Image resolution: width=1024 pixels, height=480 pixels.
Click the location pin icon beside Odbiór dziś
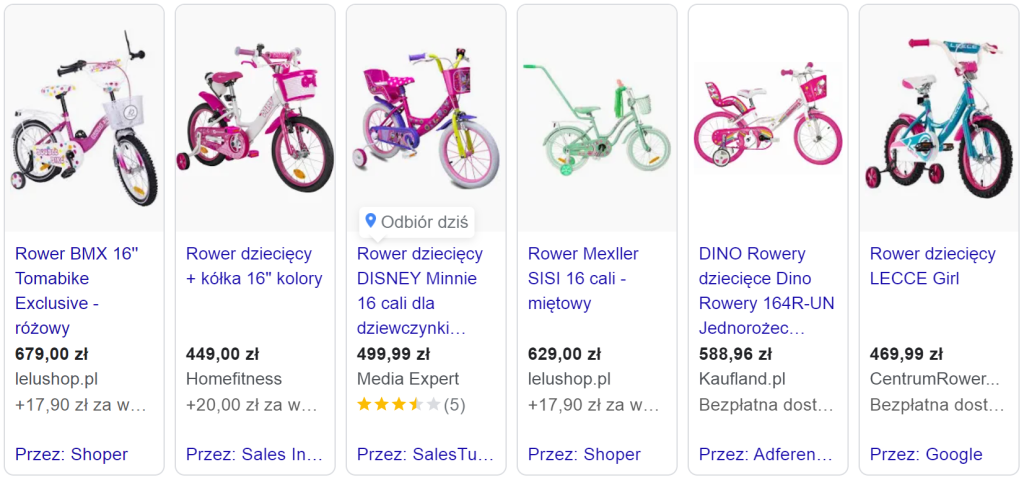tap(370, 221)
